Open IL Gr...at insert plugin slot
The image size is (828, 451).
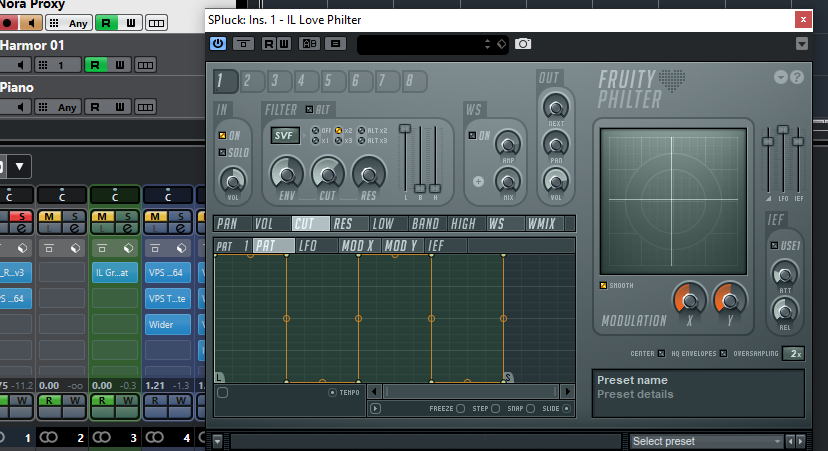tap(114, 273)
